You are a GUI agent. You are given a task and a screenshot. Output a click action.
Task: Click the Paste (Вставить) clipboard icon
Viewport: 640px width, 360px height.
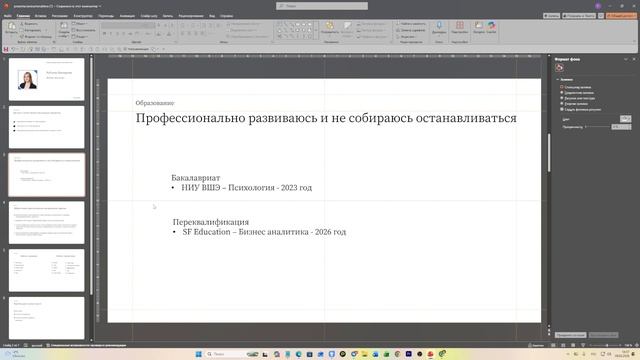[11, 26]
